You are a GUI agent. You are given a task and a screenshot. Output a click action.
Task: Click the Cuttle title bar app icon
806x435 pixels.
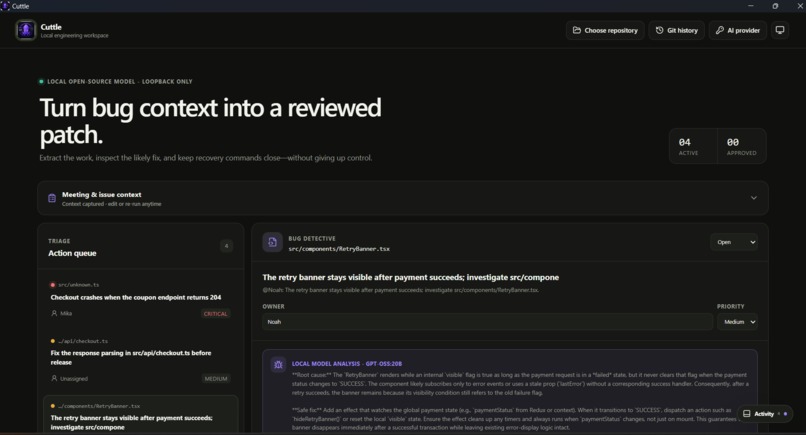pyautogui.click(x=5, y=6)
